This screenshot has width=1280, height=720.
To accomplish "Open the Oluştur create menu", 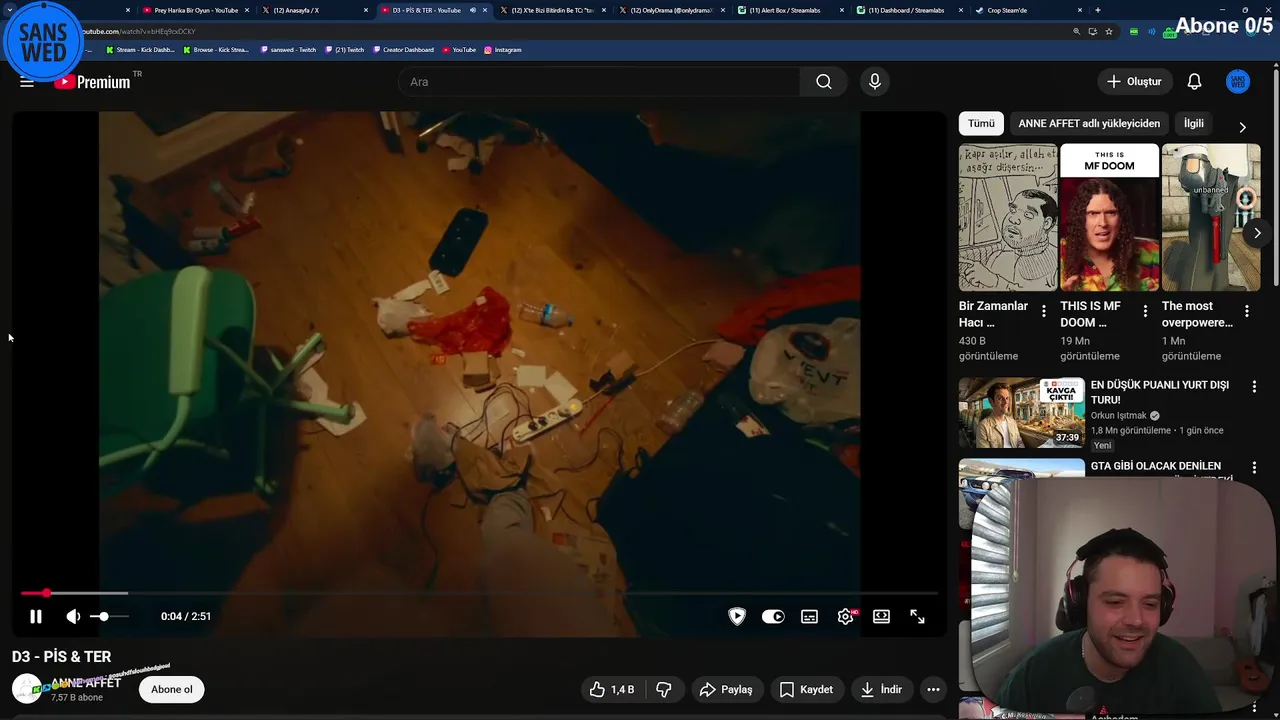I will pyautogui.click(x=1134, y=82).
